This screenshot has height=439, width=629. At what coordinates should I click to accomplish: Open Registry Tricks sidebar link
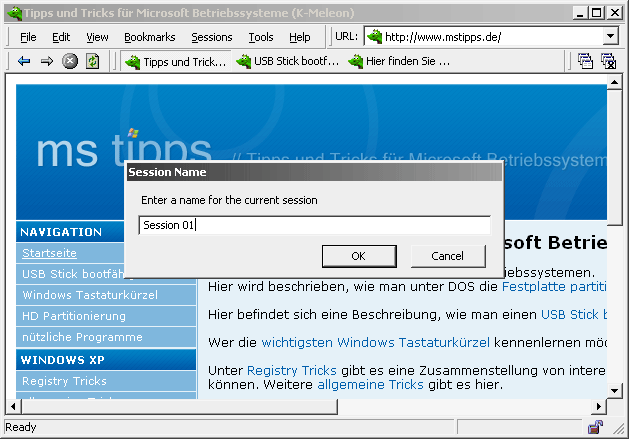(64, 381)
